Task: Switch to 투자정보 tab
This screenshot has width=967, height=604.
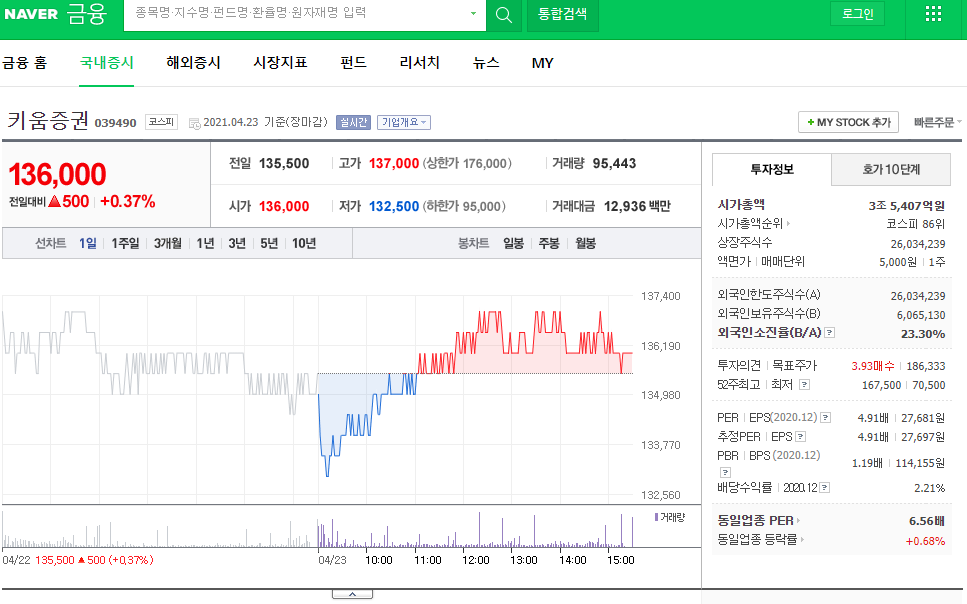Action: pos(772,169)
